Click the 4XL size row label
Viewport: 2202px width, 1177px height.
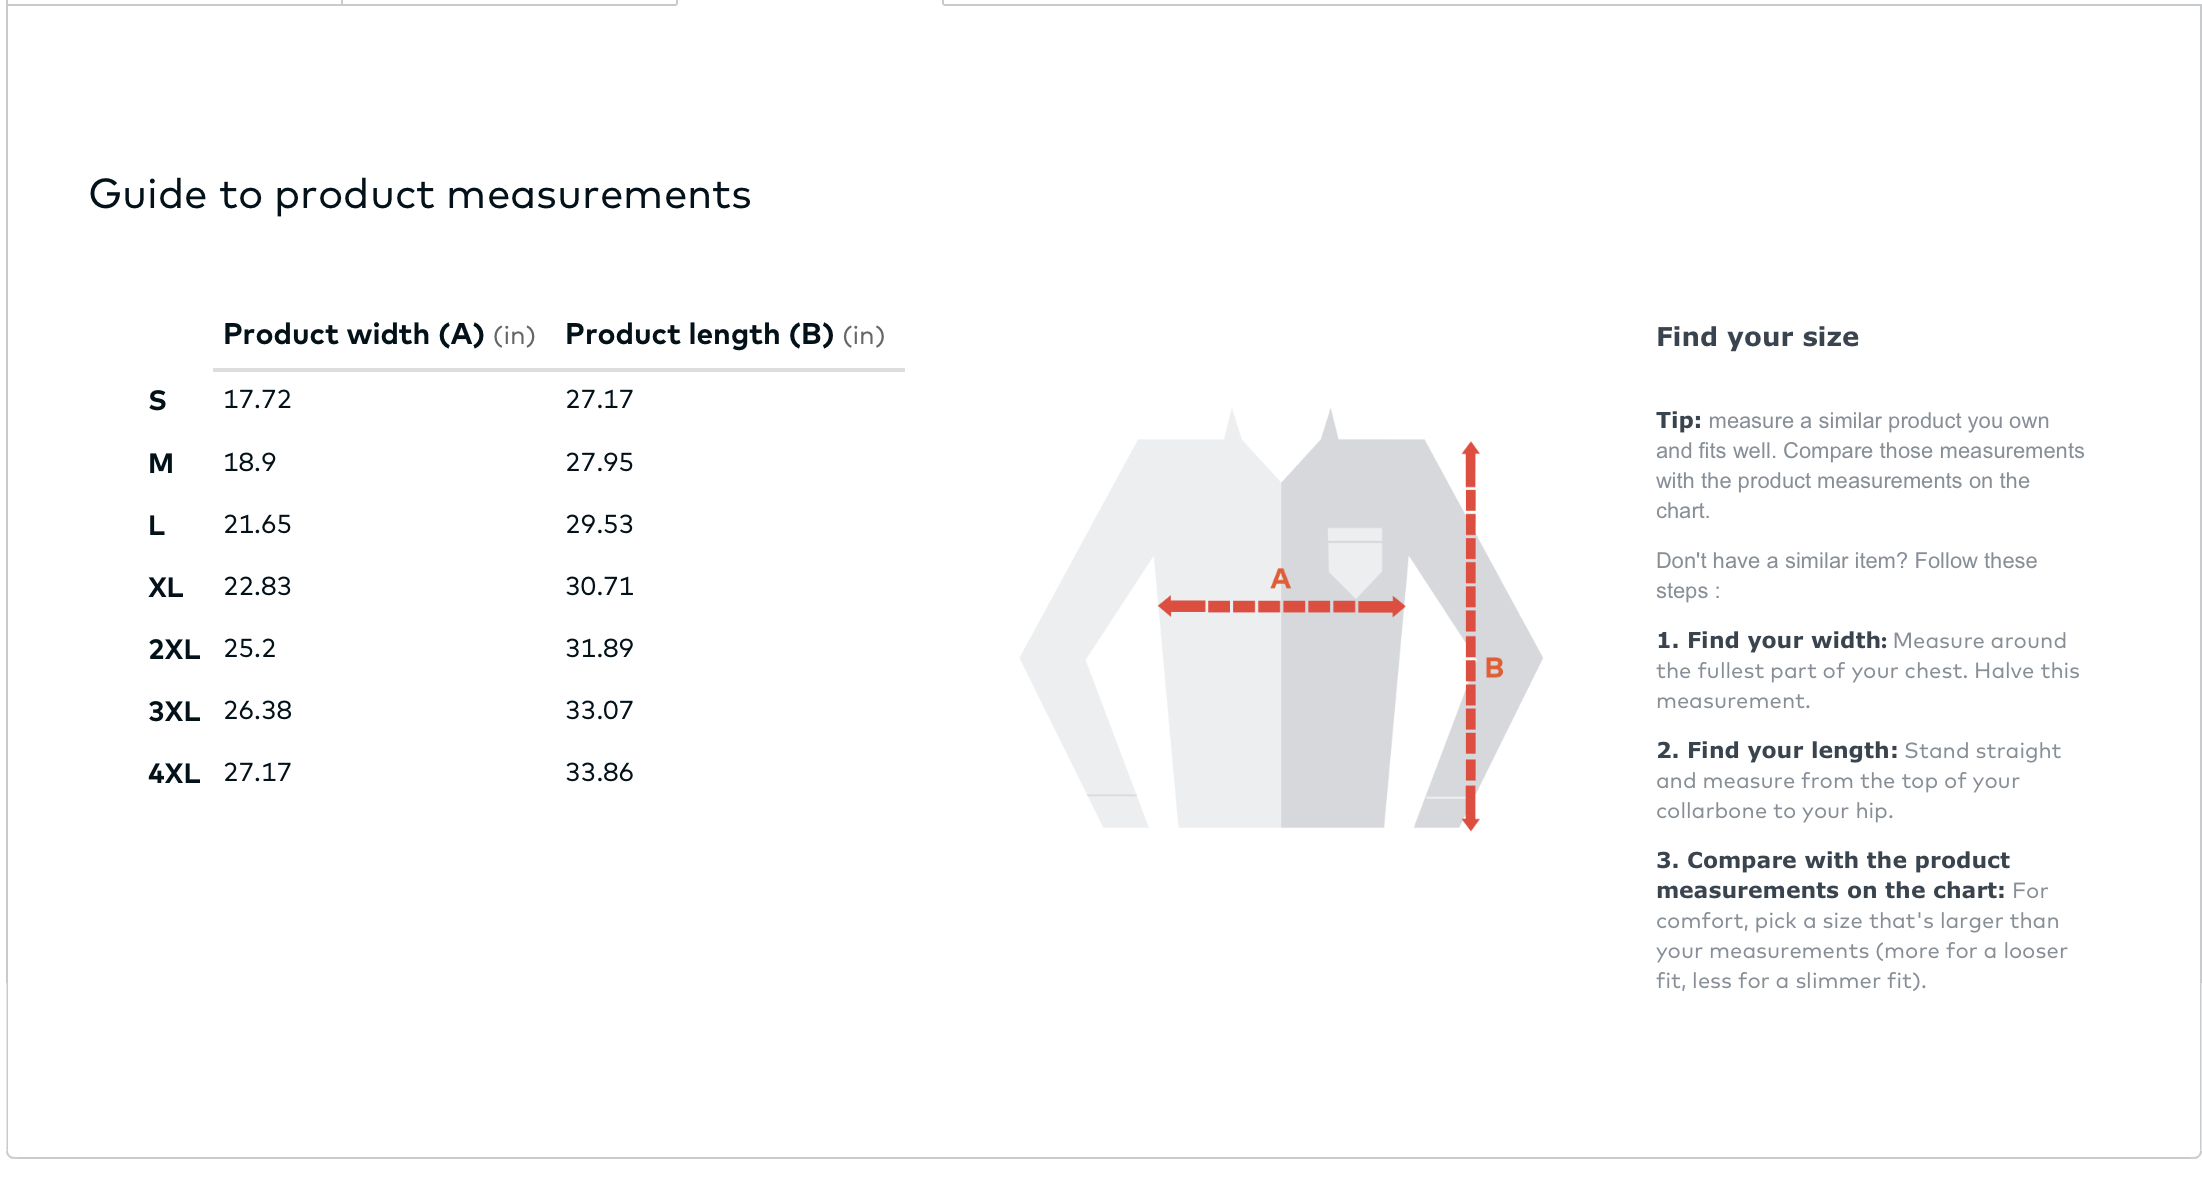click(174, 773)
